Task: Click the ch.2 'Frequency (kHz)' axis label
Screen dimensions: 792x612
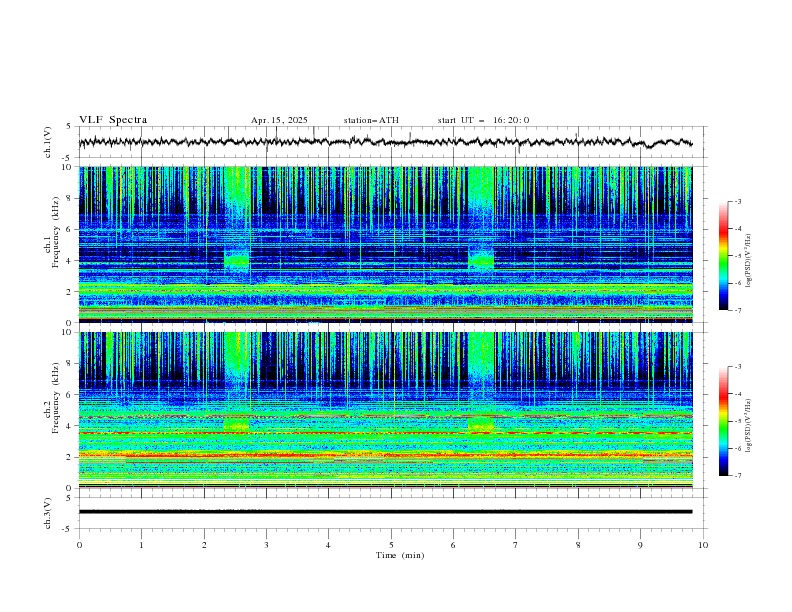Action: click(56, 398)
